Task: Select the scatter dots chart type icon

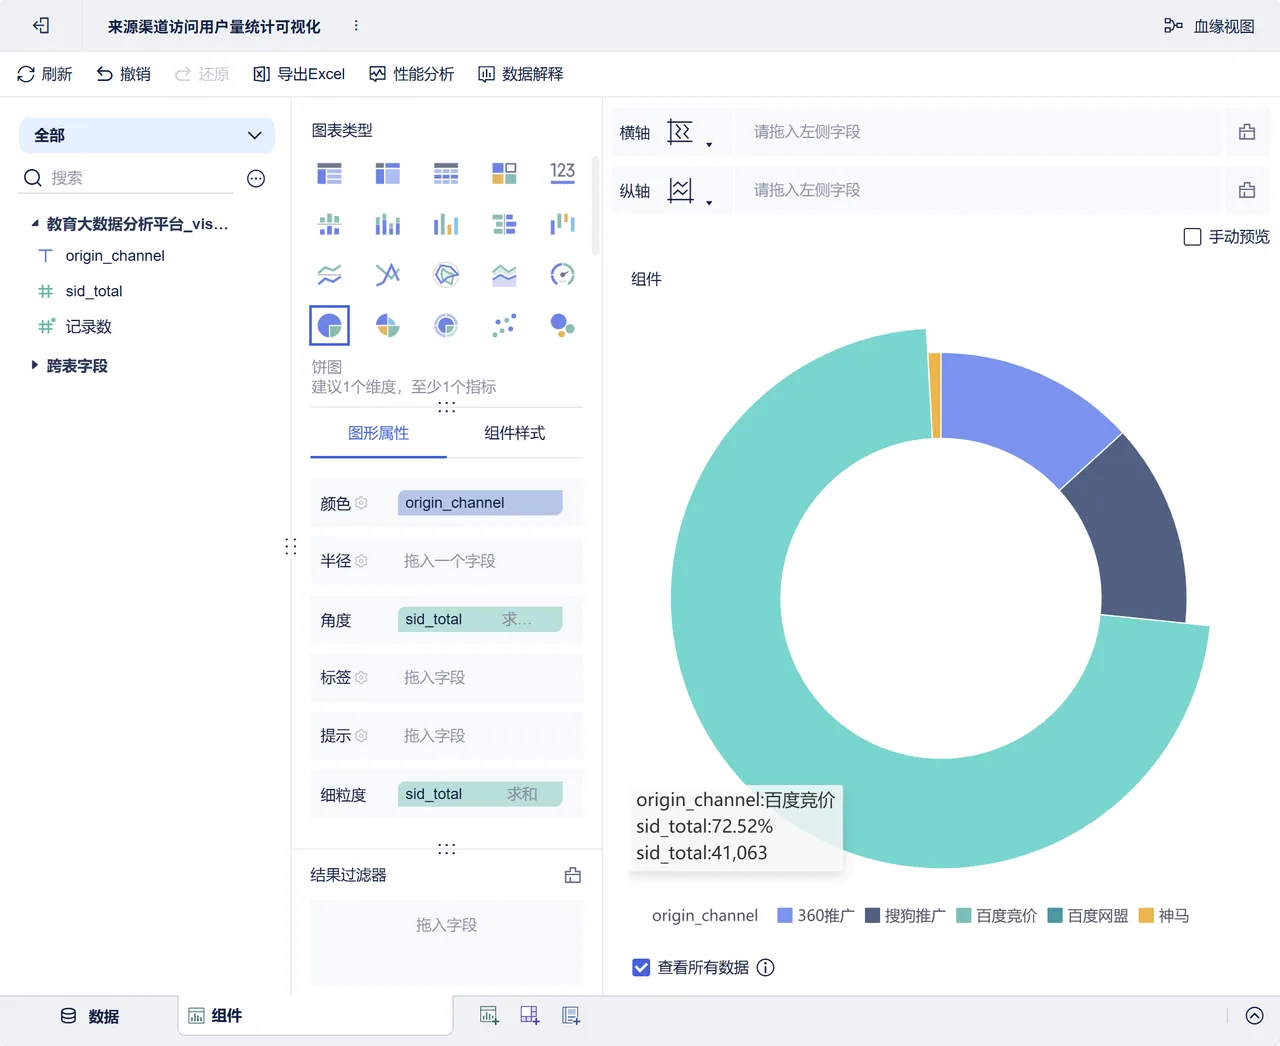Action: point(504,325)
